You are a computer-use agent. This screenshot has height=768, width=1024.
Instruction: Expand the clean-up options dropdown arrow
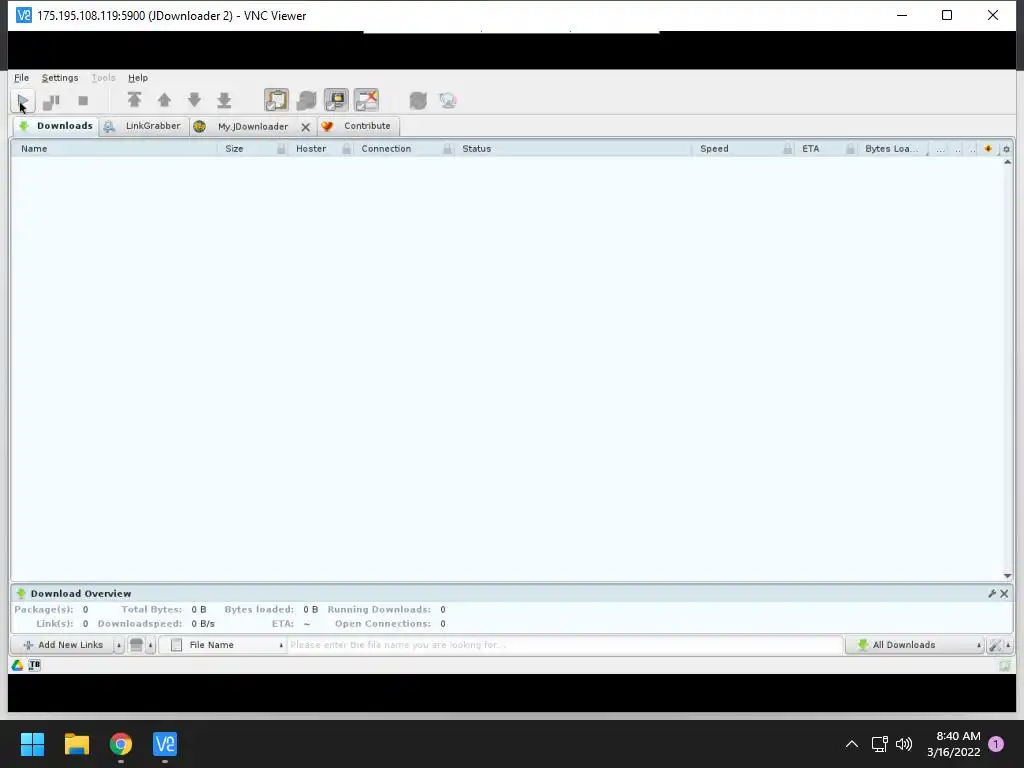pos(151,645)
